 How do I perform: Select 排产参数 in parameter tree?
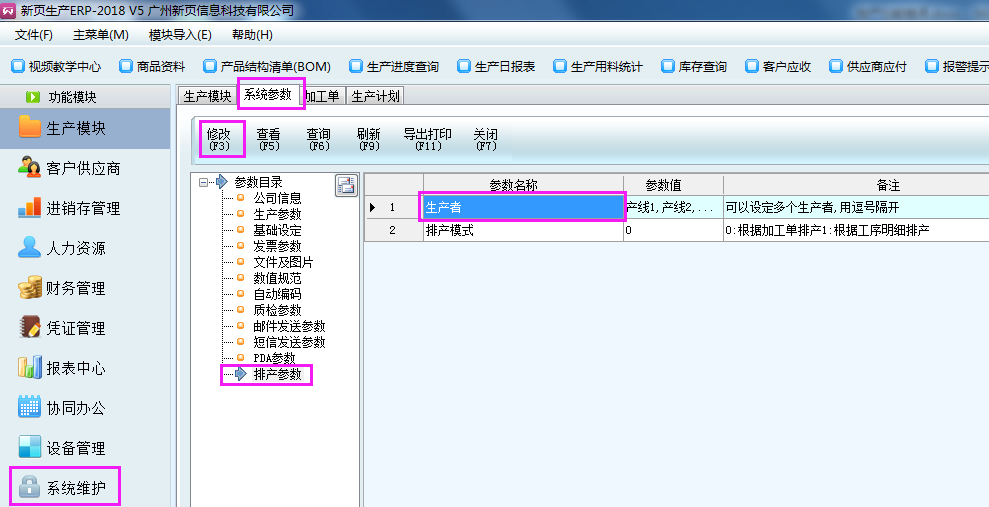coord(277,374)
